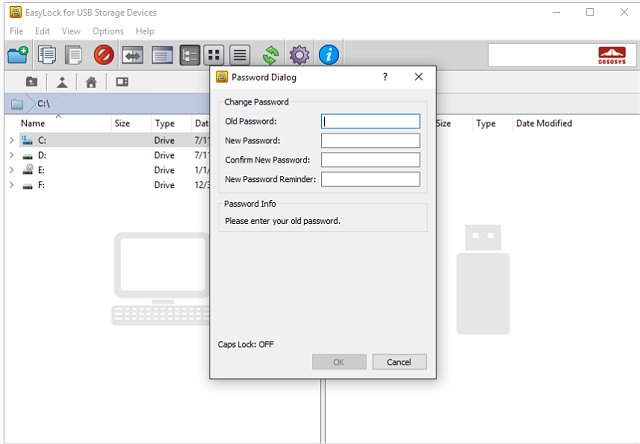Click the question mark help button
The image size is (640, 444).
tap(385, 77)
